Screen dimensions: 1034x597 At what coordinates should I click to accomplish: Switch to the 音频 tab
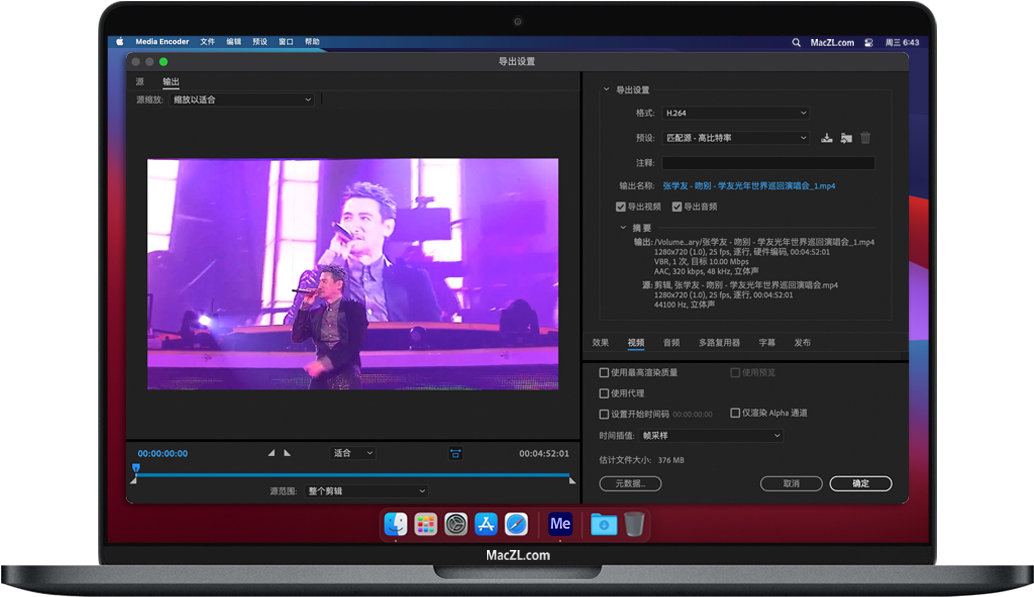coord(670,341)
